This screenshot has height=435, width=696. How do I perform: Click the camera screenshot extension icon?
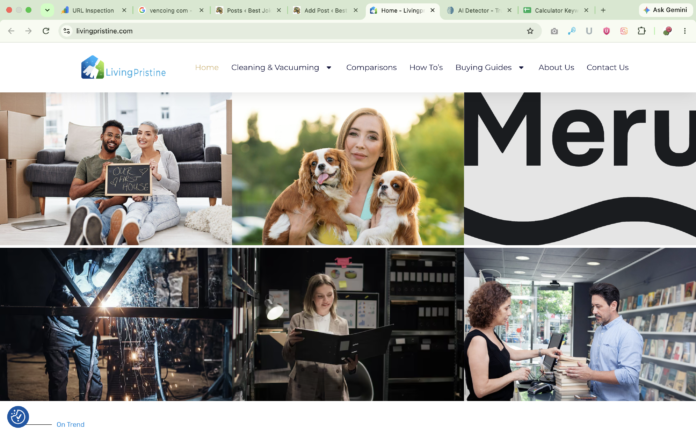pyautogui.click(x=554, y=31)
